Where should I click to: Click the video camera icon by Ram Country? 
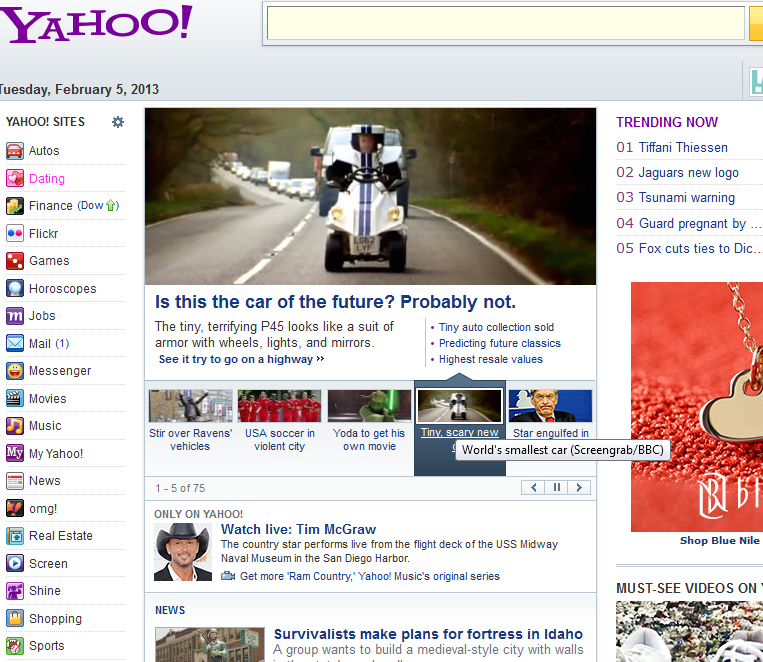(228, 576)
